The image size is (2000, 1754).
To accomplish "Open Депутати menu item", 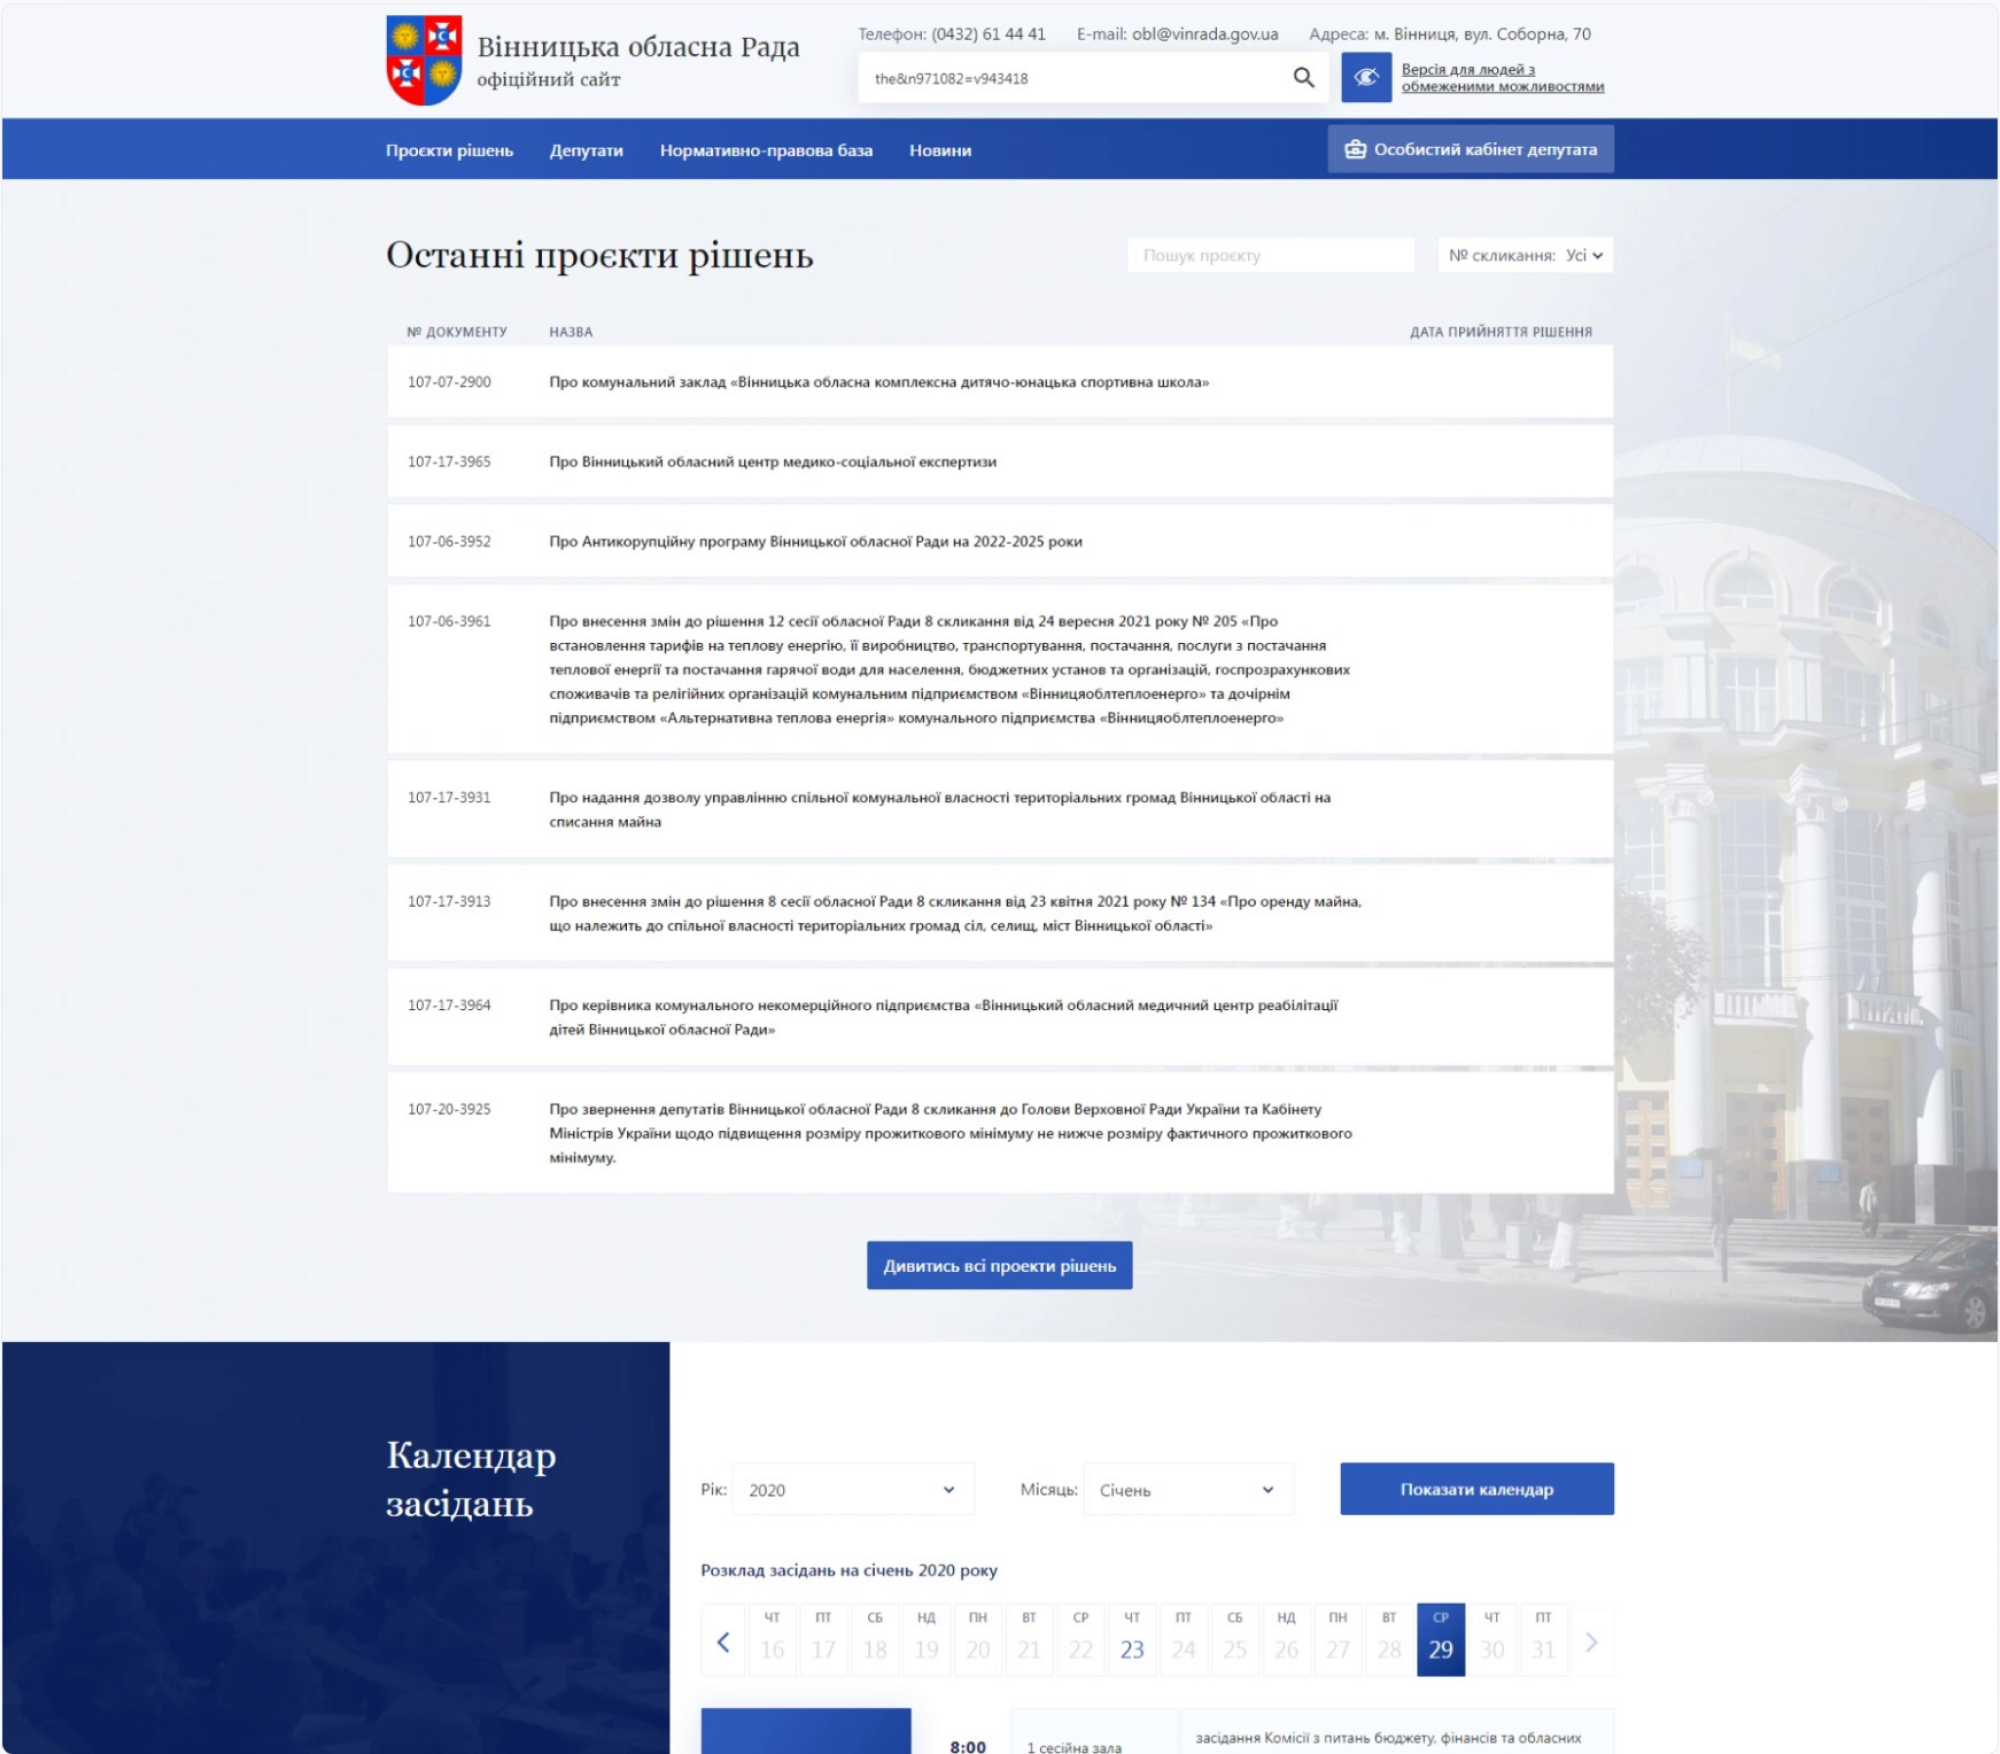I will [586, 150].
